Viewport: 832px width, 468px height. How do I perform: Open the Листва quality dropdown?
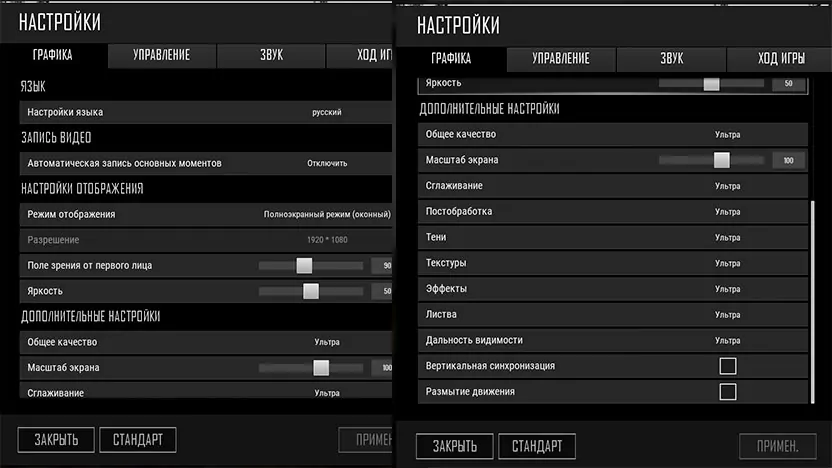click(x=727, y=315)
